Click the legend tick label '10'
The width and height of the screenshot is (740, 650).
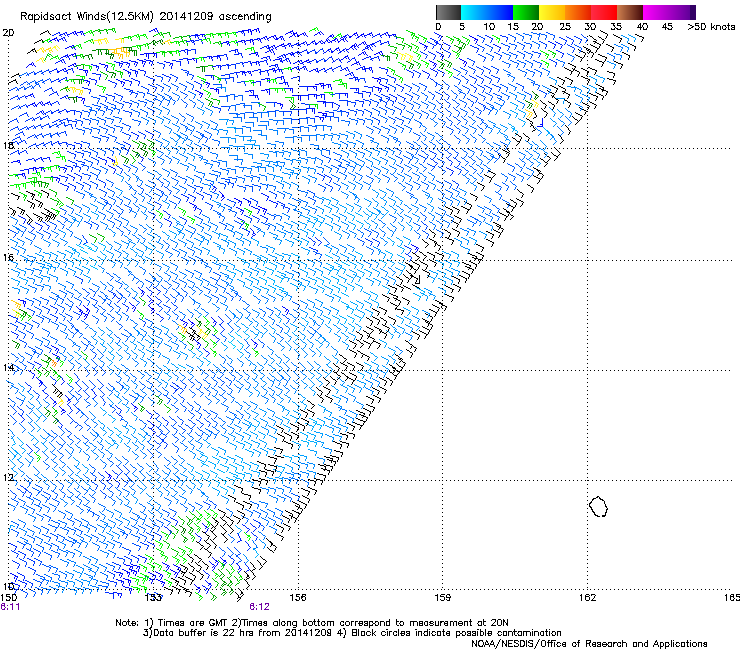point(489,27)
